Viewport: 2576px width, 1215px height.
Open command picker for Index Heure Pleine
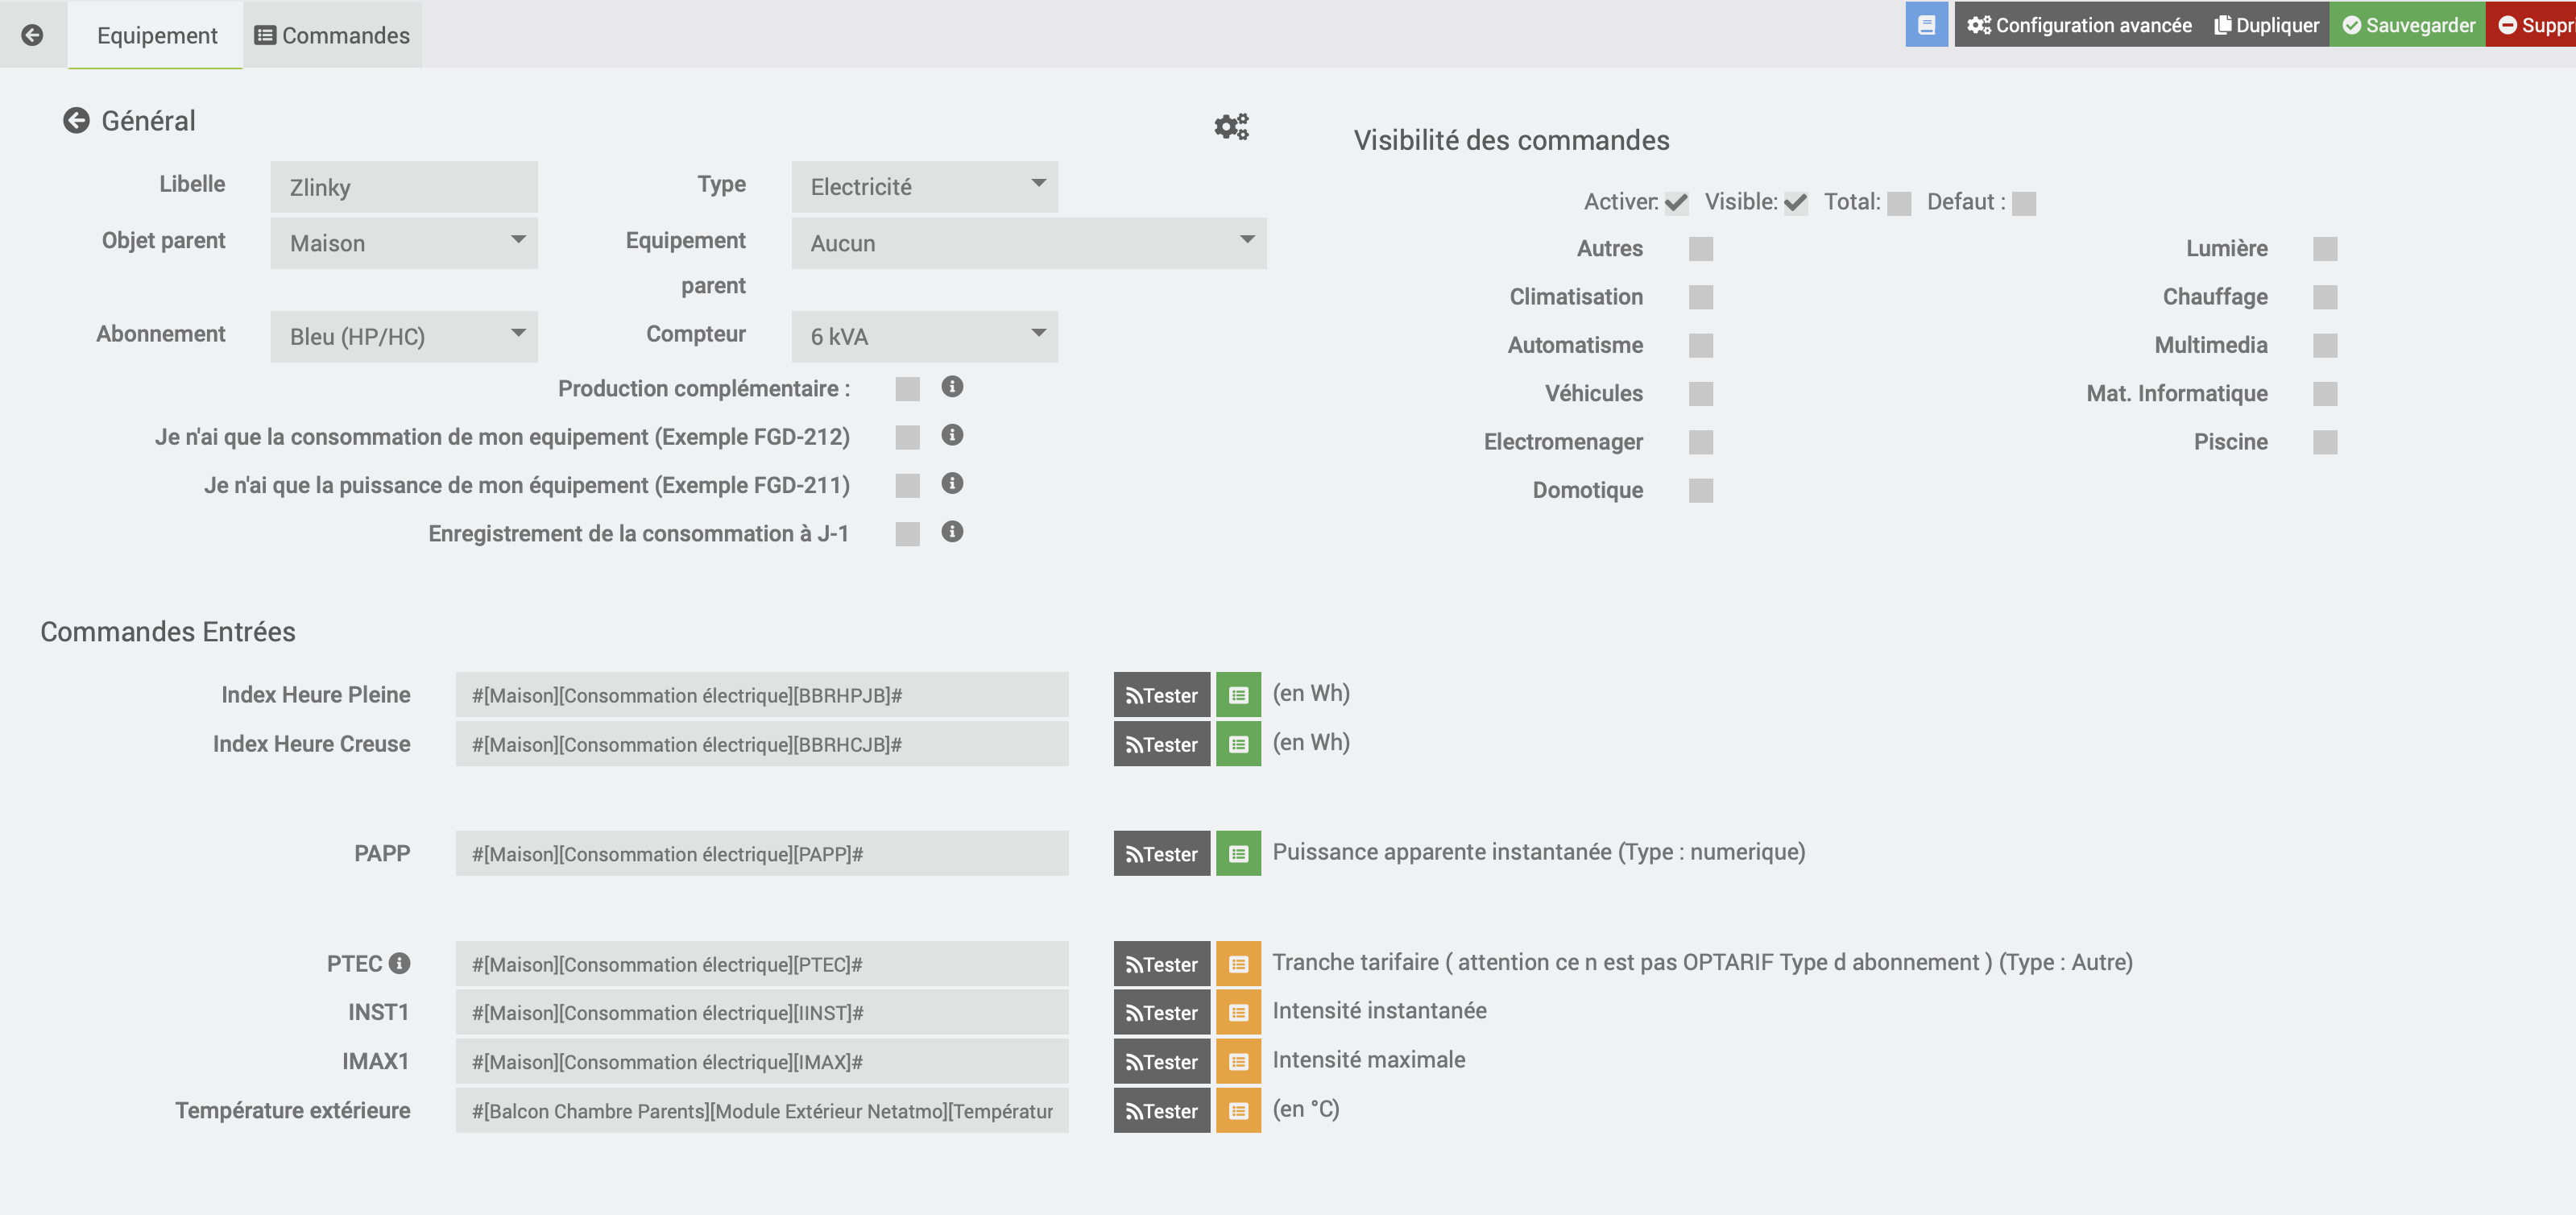1238,695
